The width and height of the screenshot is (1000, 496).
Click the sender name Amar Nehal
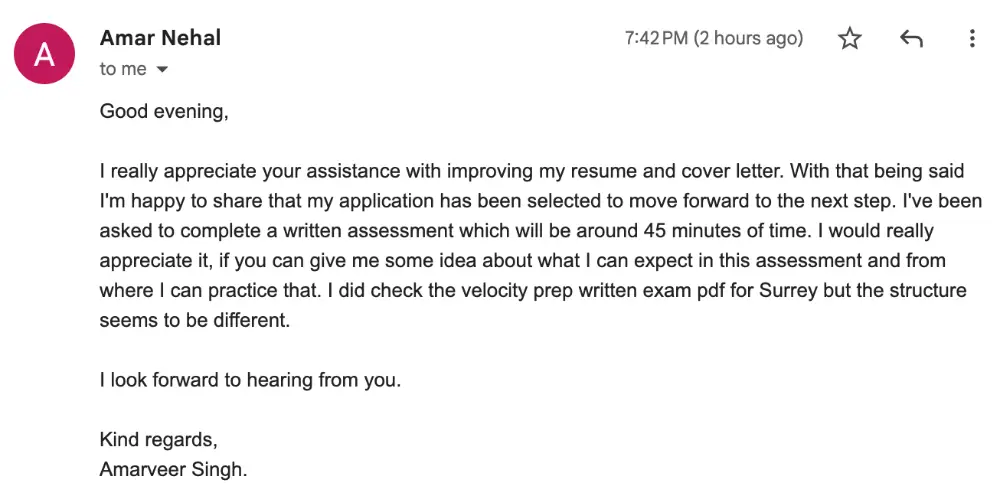(x=160, y=38)
